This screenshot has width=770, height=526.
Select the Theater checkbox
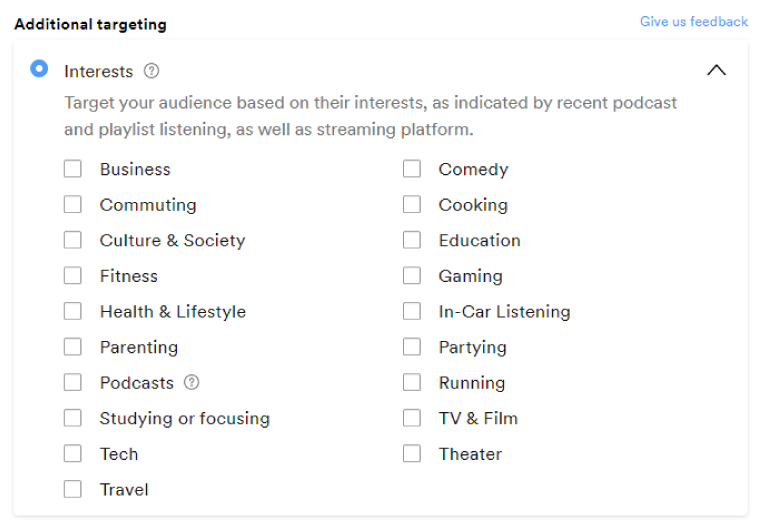(412, 453)
